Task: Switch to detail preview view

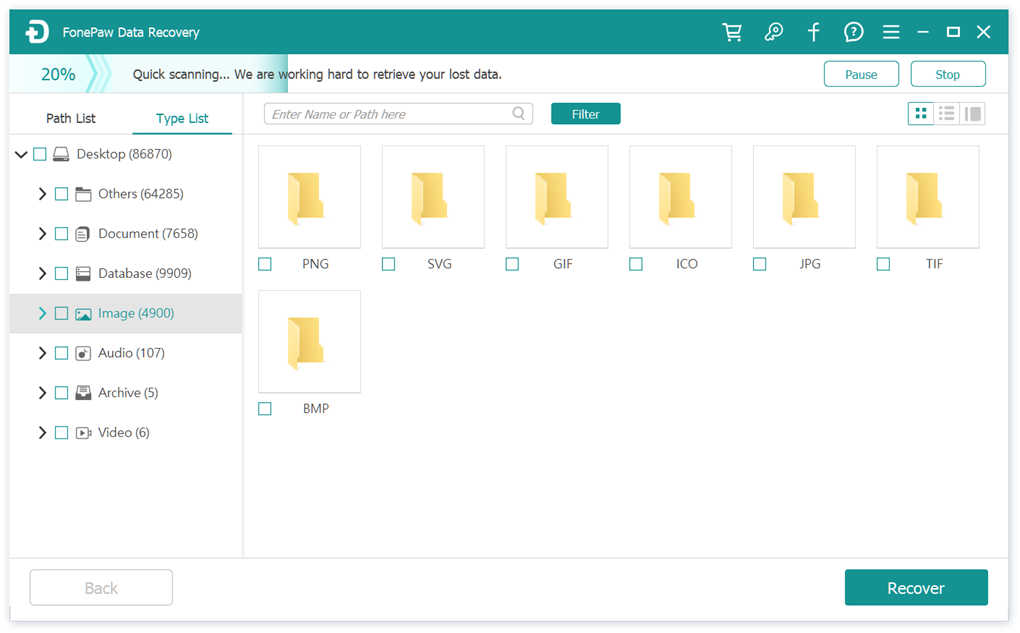Action: pyautogui.click(x=972, y=114)
